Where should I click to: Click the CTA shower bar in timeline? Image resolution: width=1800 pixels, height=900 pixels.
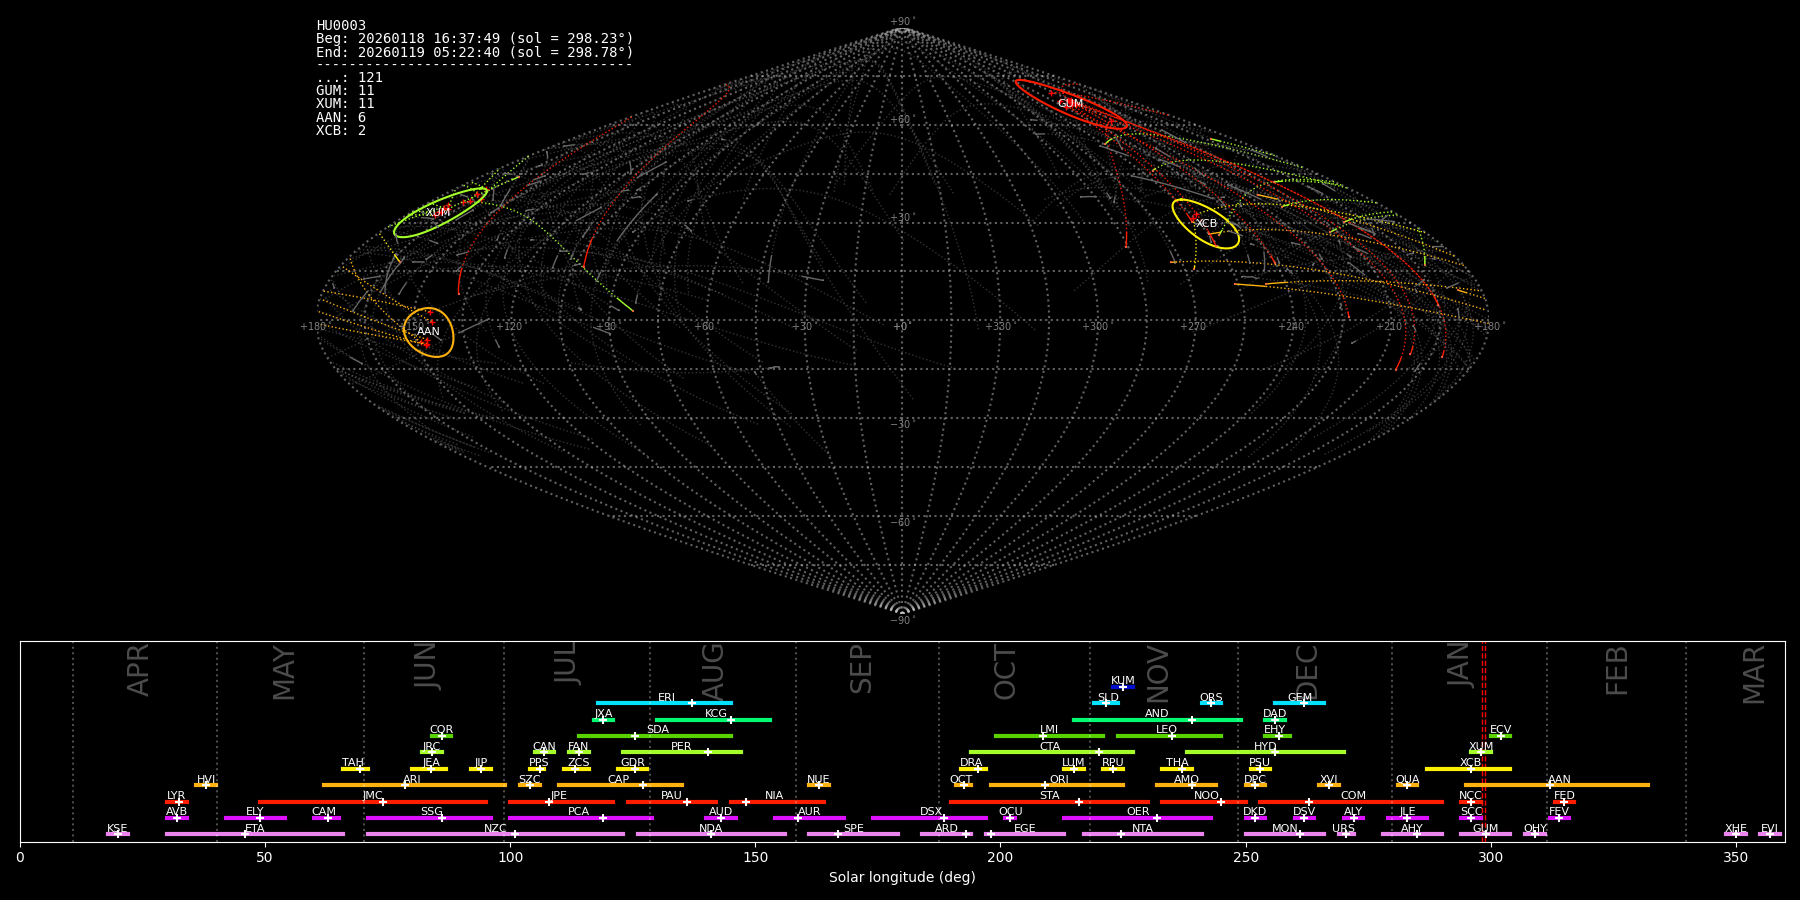tap(1052, 752)
